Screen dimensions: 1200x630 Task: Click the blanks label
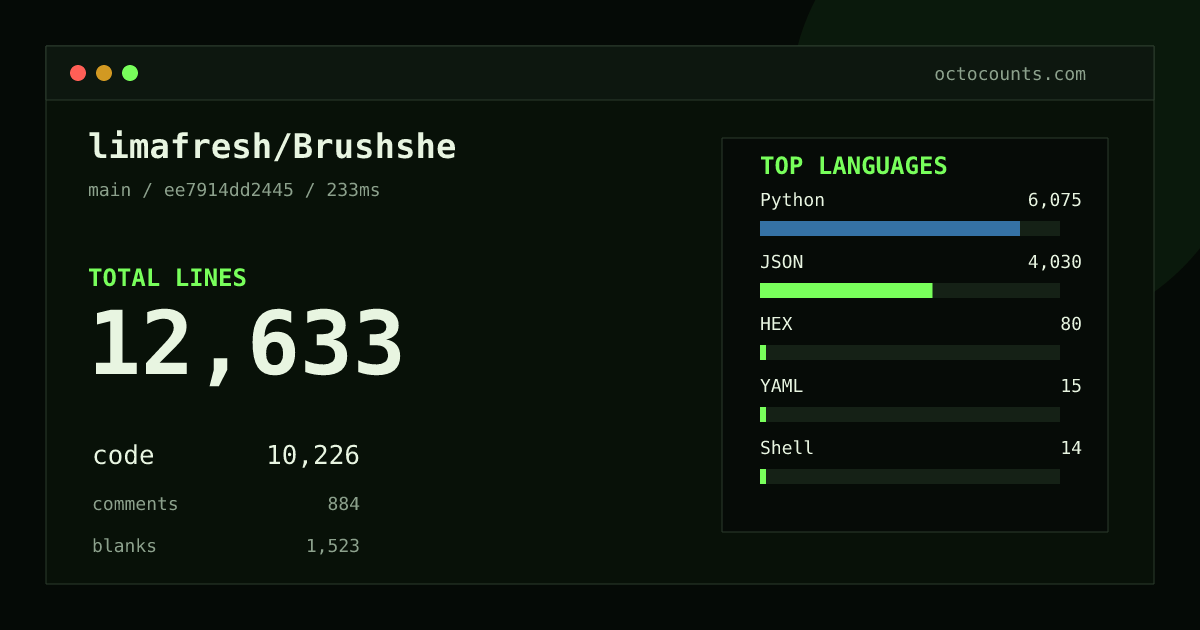(x=124, y=546)
